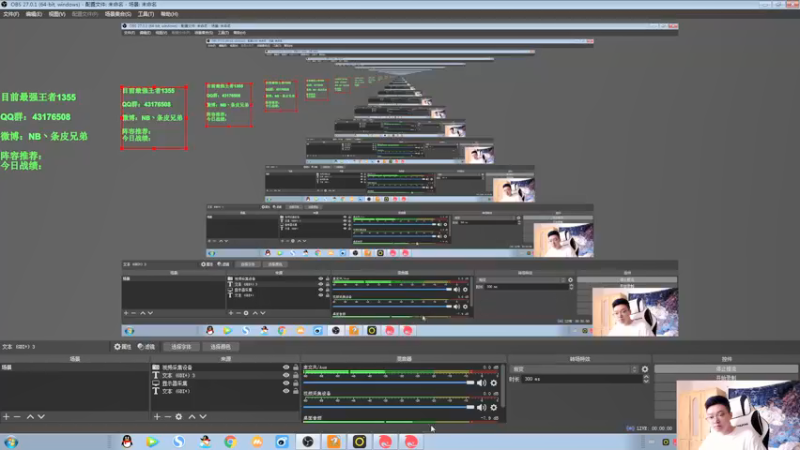Move the selected source down in the Sources dock
Screen dimensions: 800x450
pos(203,417)
